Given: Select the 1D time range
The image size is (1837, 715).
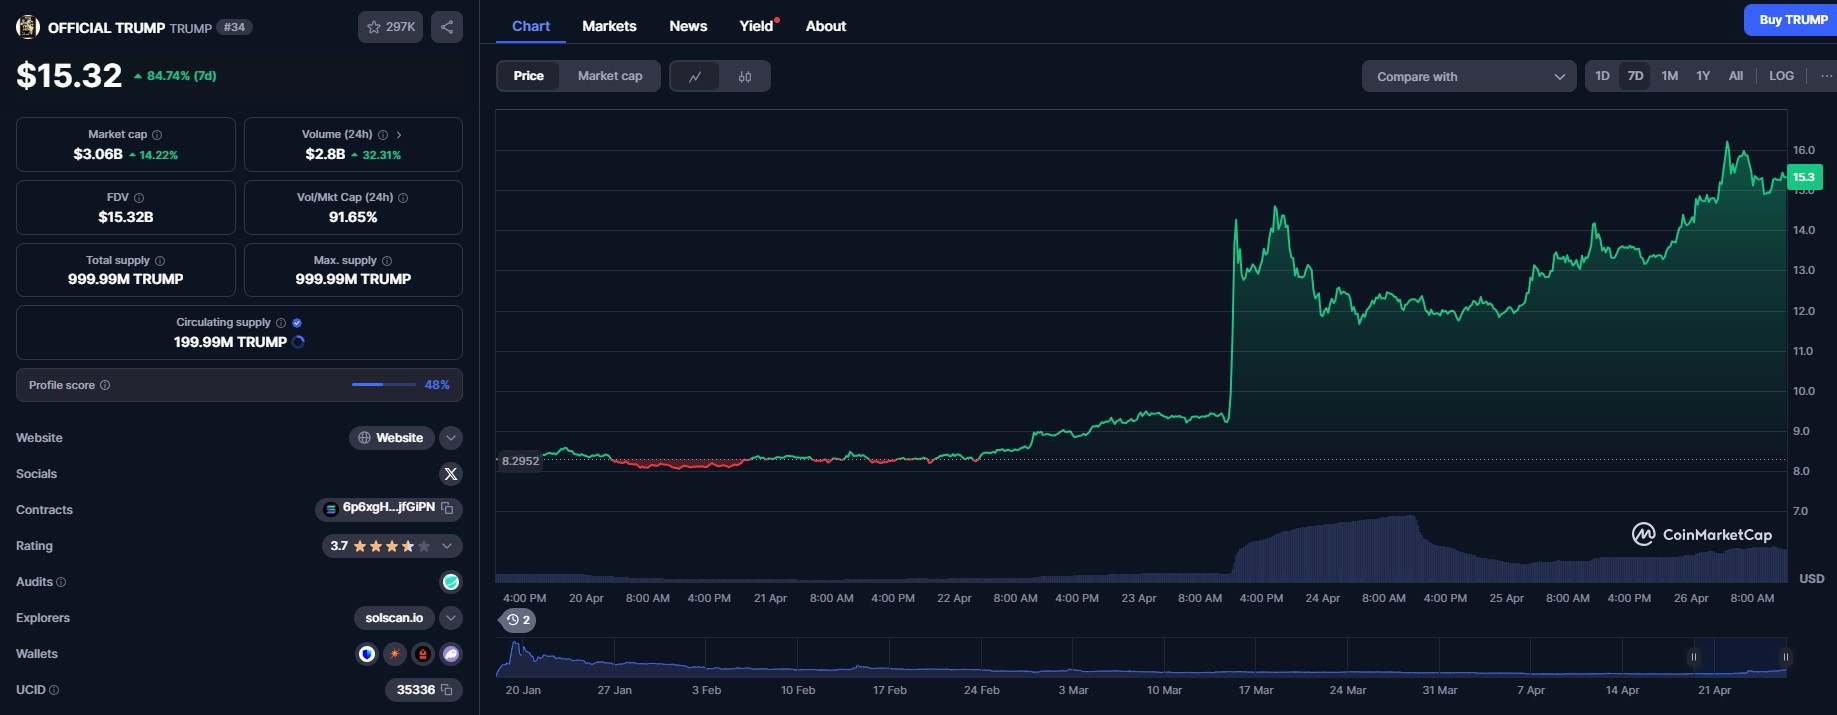Looking at the screenshot, I should pyautogui.click(x=1602, y=76).
